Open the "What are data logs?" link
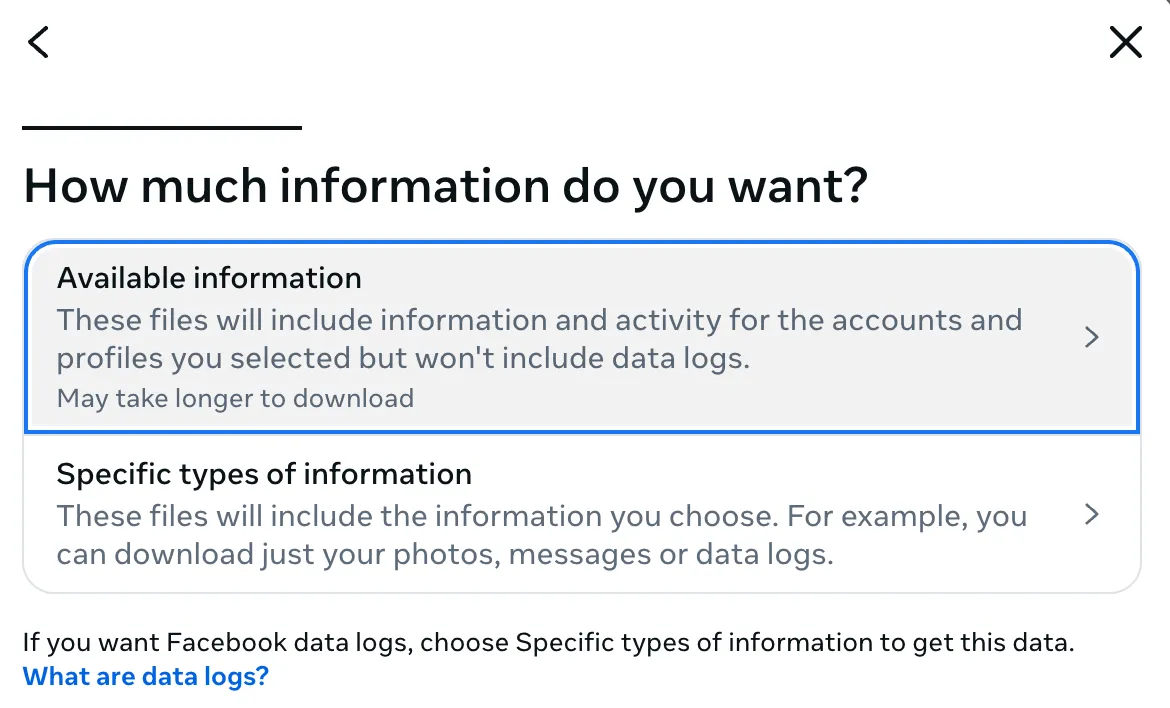 click(146, 677)
